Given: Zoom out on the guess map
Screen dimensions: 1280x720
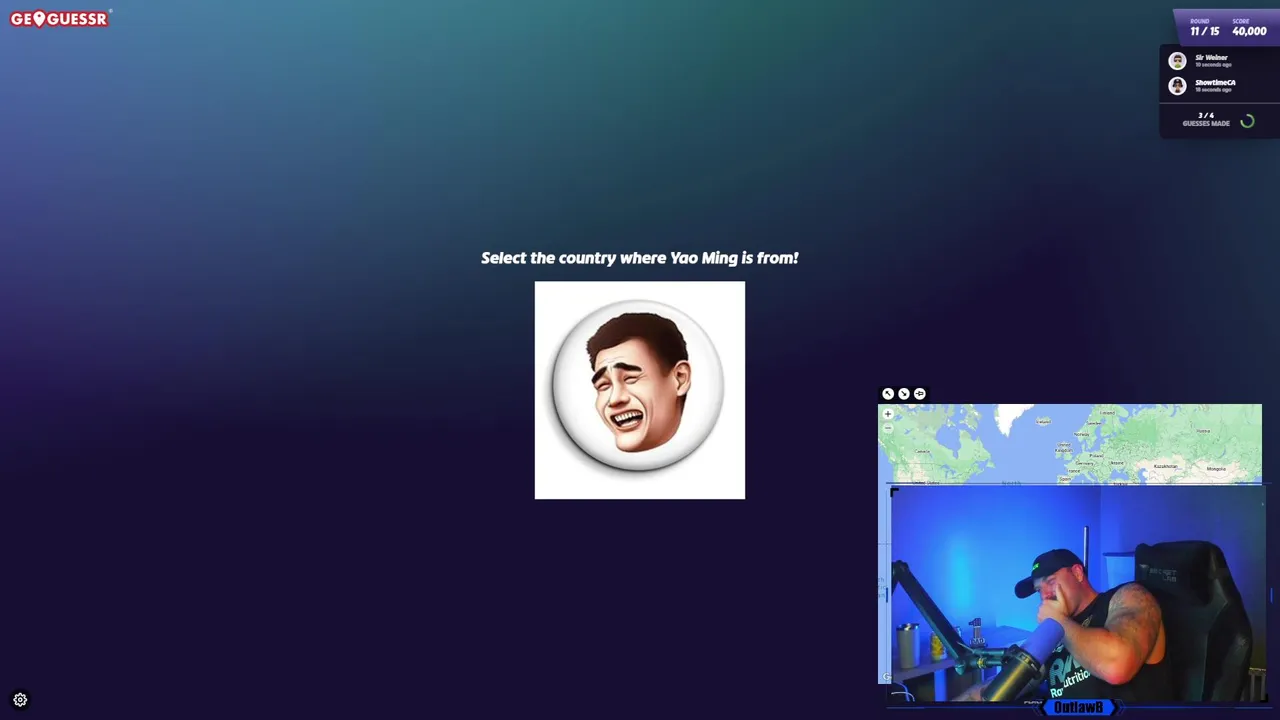Looking at the screenshot, I should (888, 428).
